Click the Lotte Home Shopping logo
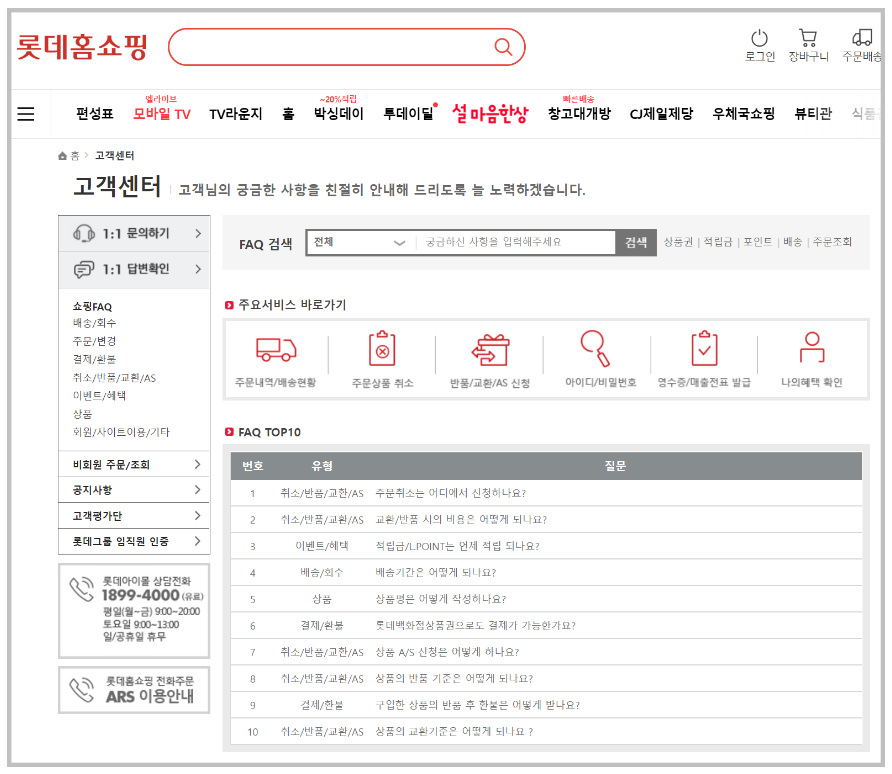 [x=82, y=47]
